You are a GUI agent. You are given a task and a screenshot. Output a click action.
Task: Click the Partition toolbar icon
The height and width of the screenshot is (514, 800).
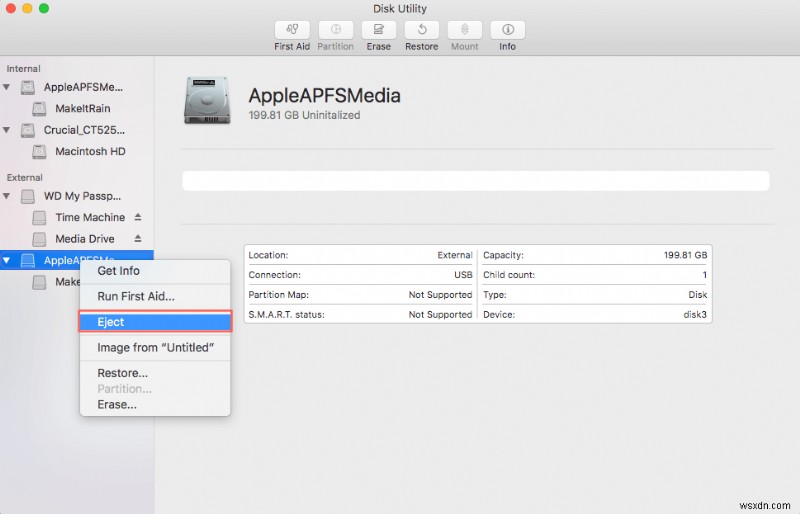(335, 30)
